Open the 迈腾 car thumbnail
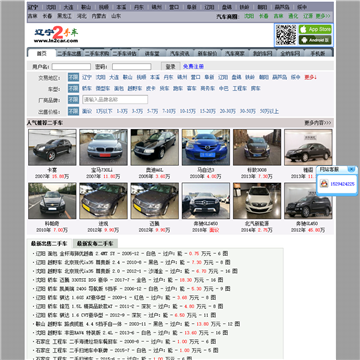 point(155,201)
